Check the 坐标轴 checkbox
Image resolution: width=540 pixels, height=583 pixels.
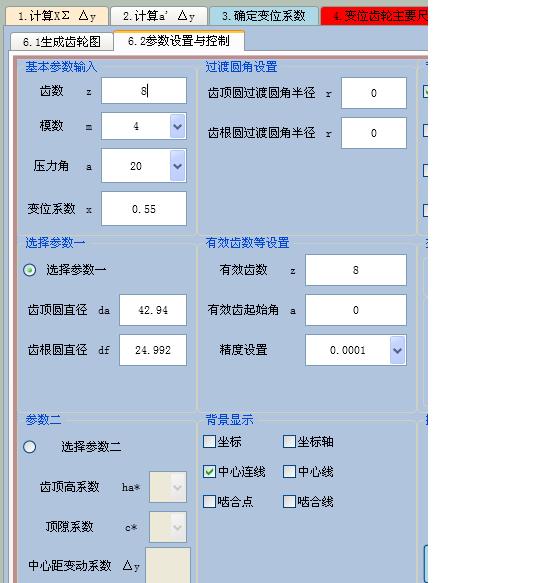click(x=289, y=442)
